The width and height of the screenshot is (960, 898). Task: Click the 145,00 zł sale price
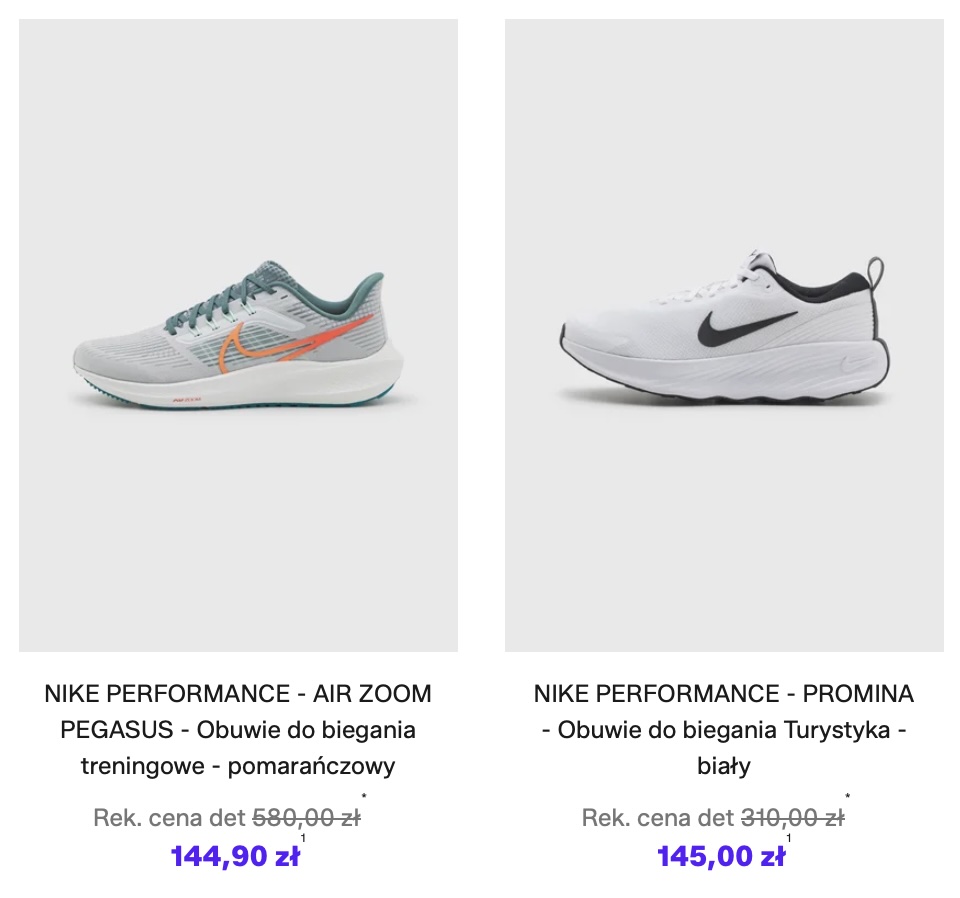[721, 857]
